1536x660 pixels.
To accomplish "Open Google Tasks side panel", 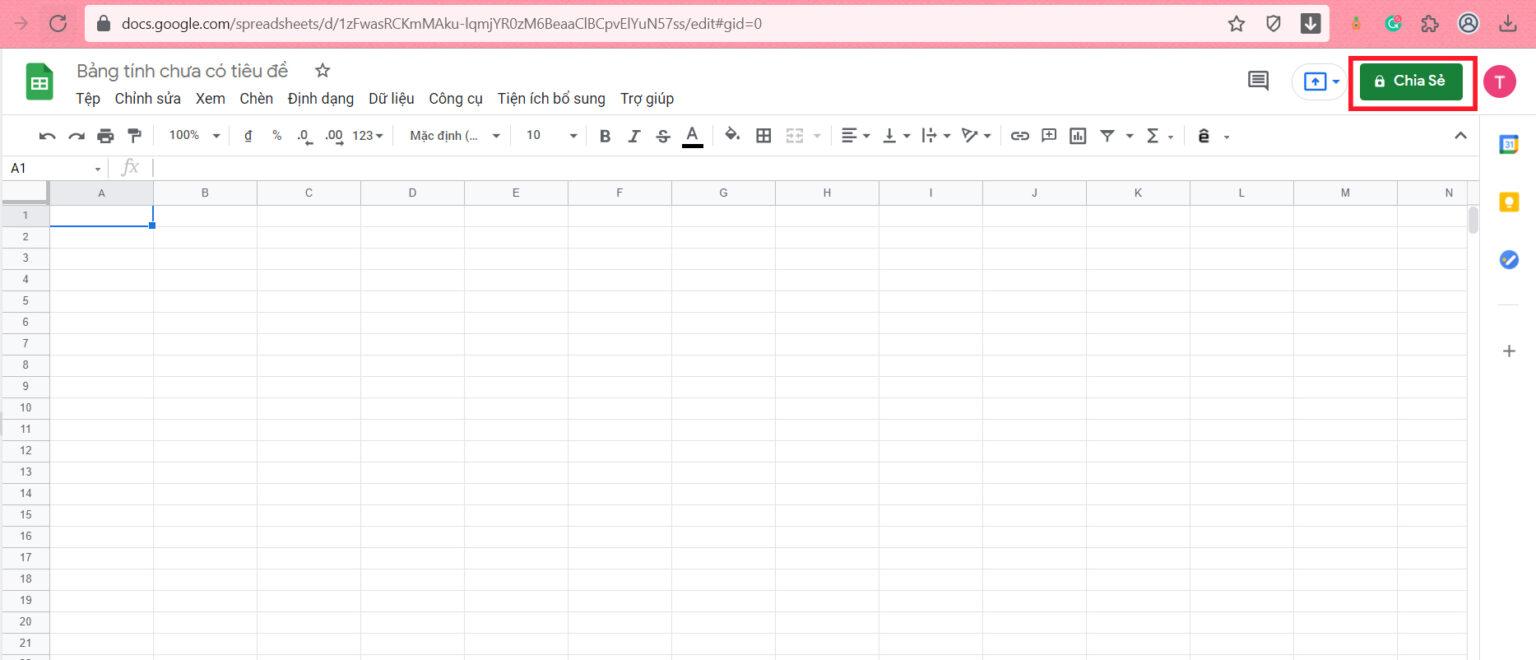I will pos(1509,259).
